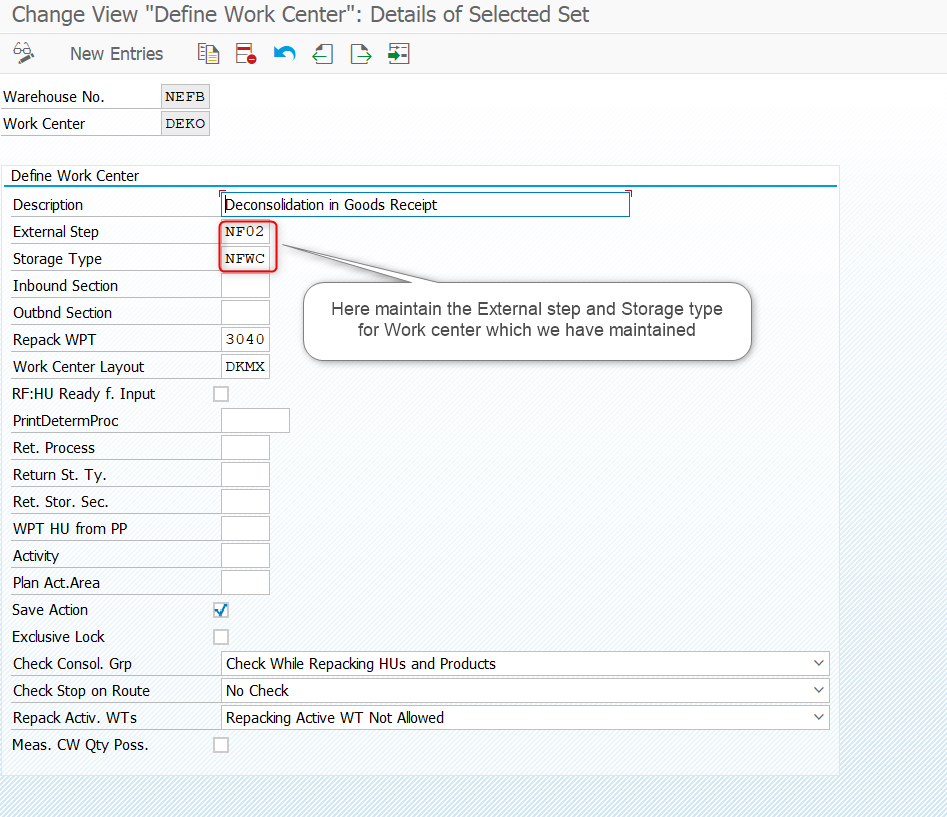Image resolution: width=947 pixels, height=817 pixels.
Task: Go to the previous entry icon
Action: [323, 54]
